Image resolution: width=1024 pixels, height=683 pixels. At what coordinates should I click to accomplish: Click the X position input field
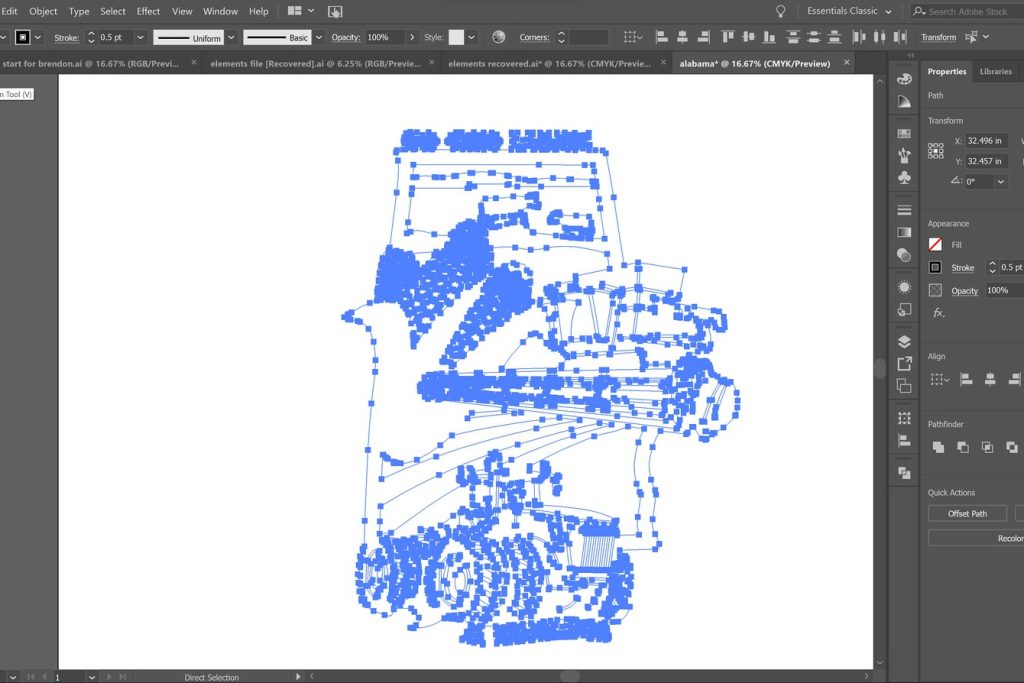[985, 141]
